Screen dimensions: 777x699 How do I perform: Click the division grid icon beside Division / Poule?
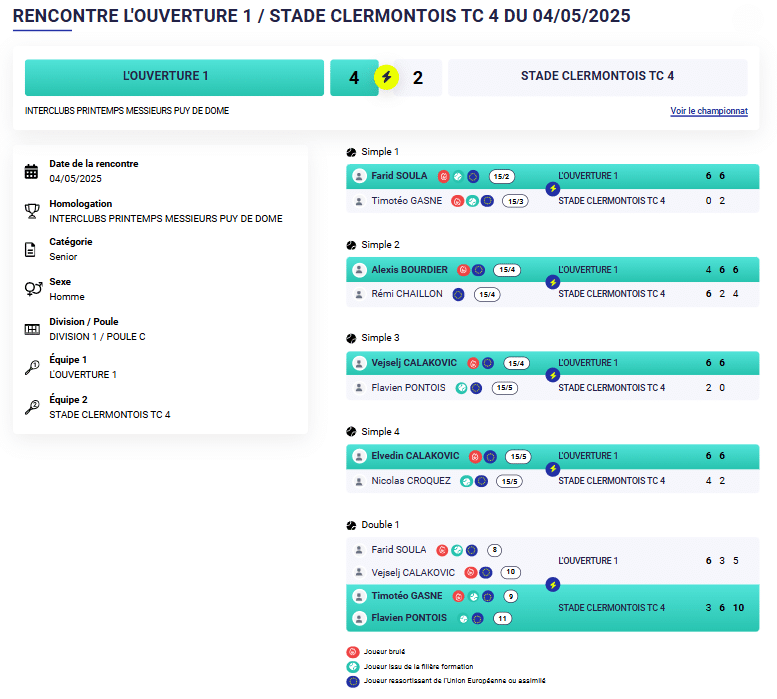32,329
